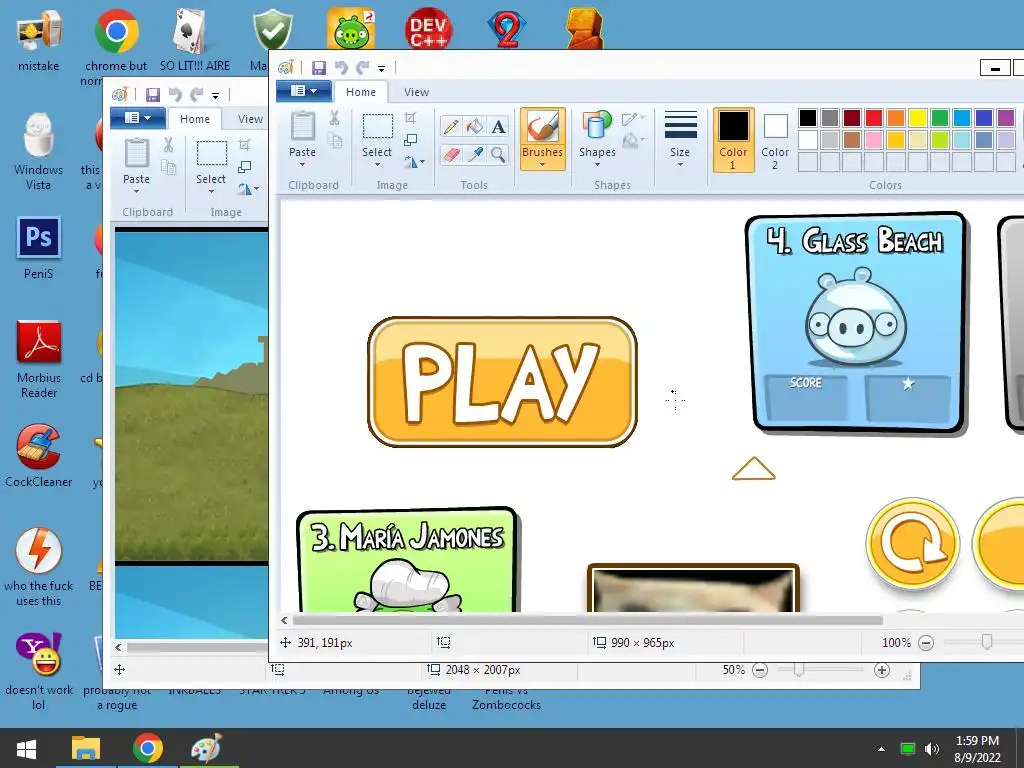Open the blue file menu in back Paint window
Image resolution: width=1024 pixels, height=768 pixels.
(138, 118)
